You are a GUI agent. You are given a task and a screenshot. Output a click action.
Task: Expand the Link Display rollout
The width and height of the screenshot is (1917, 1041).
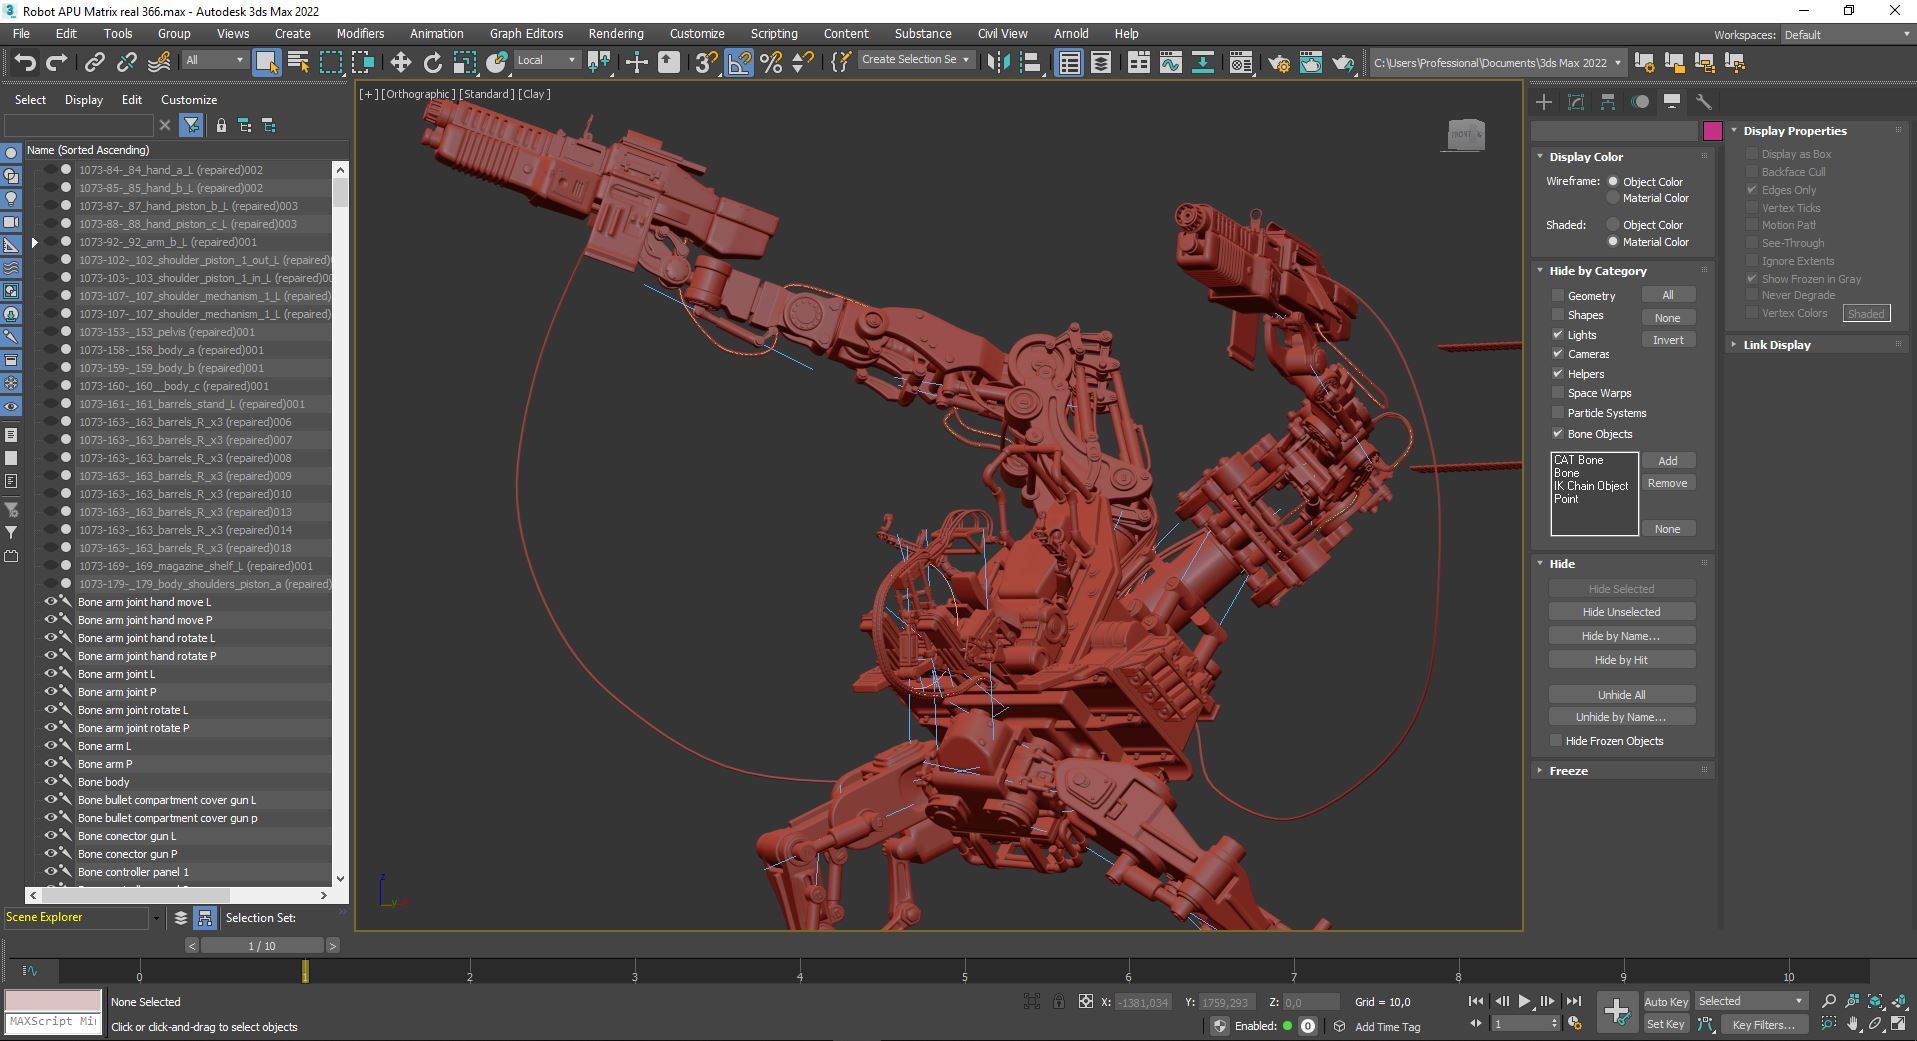click(x=1776, y=345)
